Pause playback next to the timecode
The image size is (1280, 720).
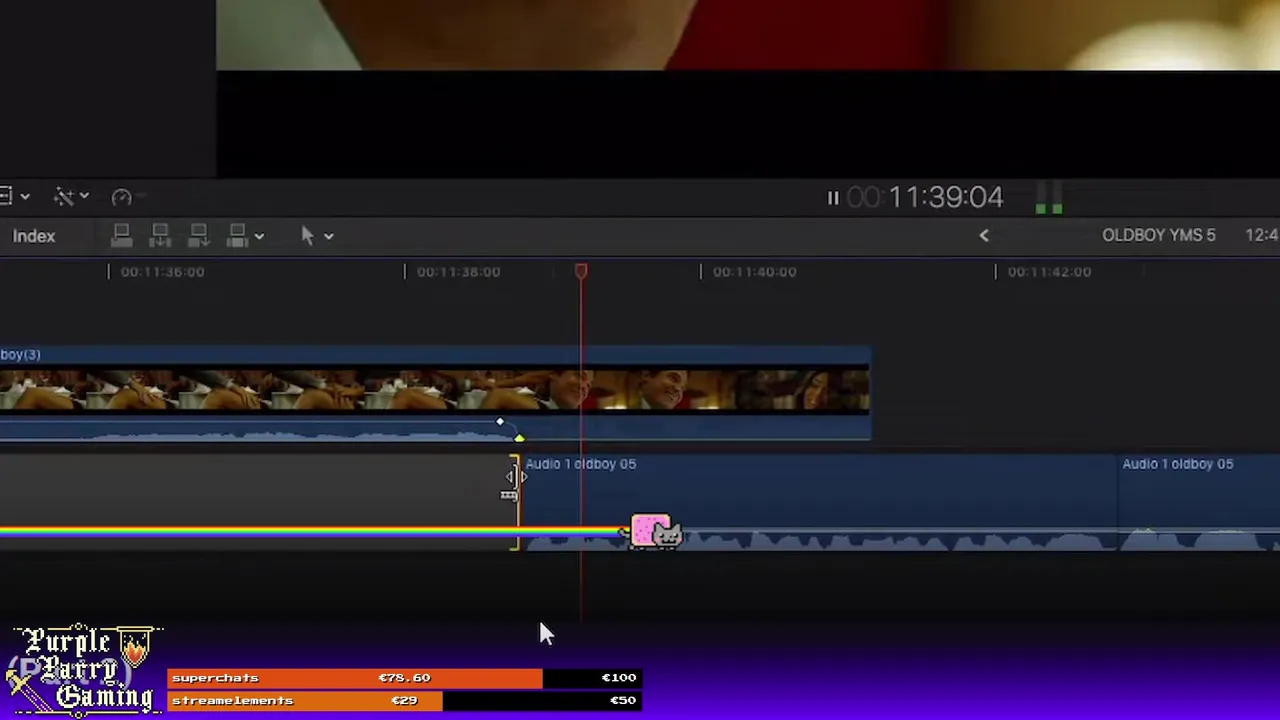833,198
